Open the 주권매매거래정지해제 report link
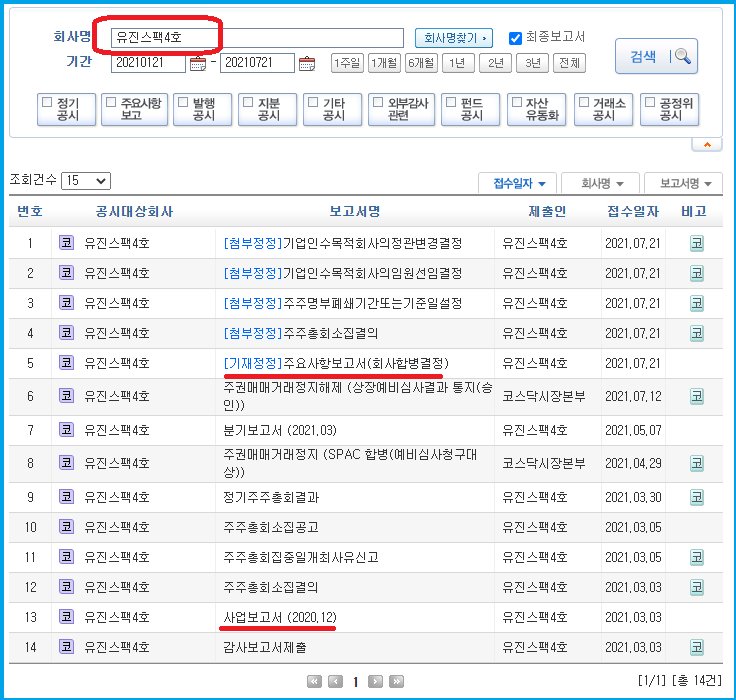This screenshot has height=700, width=736. [358, 396]
